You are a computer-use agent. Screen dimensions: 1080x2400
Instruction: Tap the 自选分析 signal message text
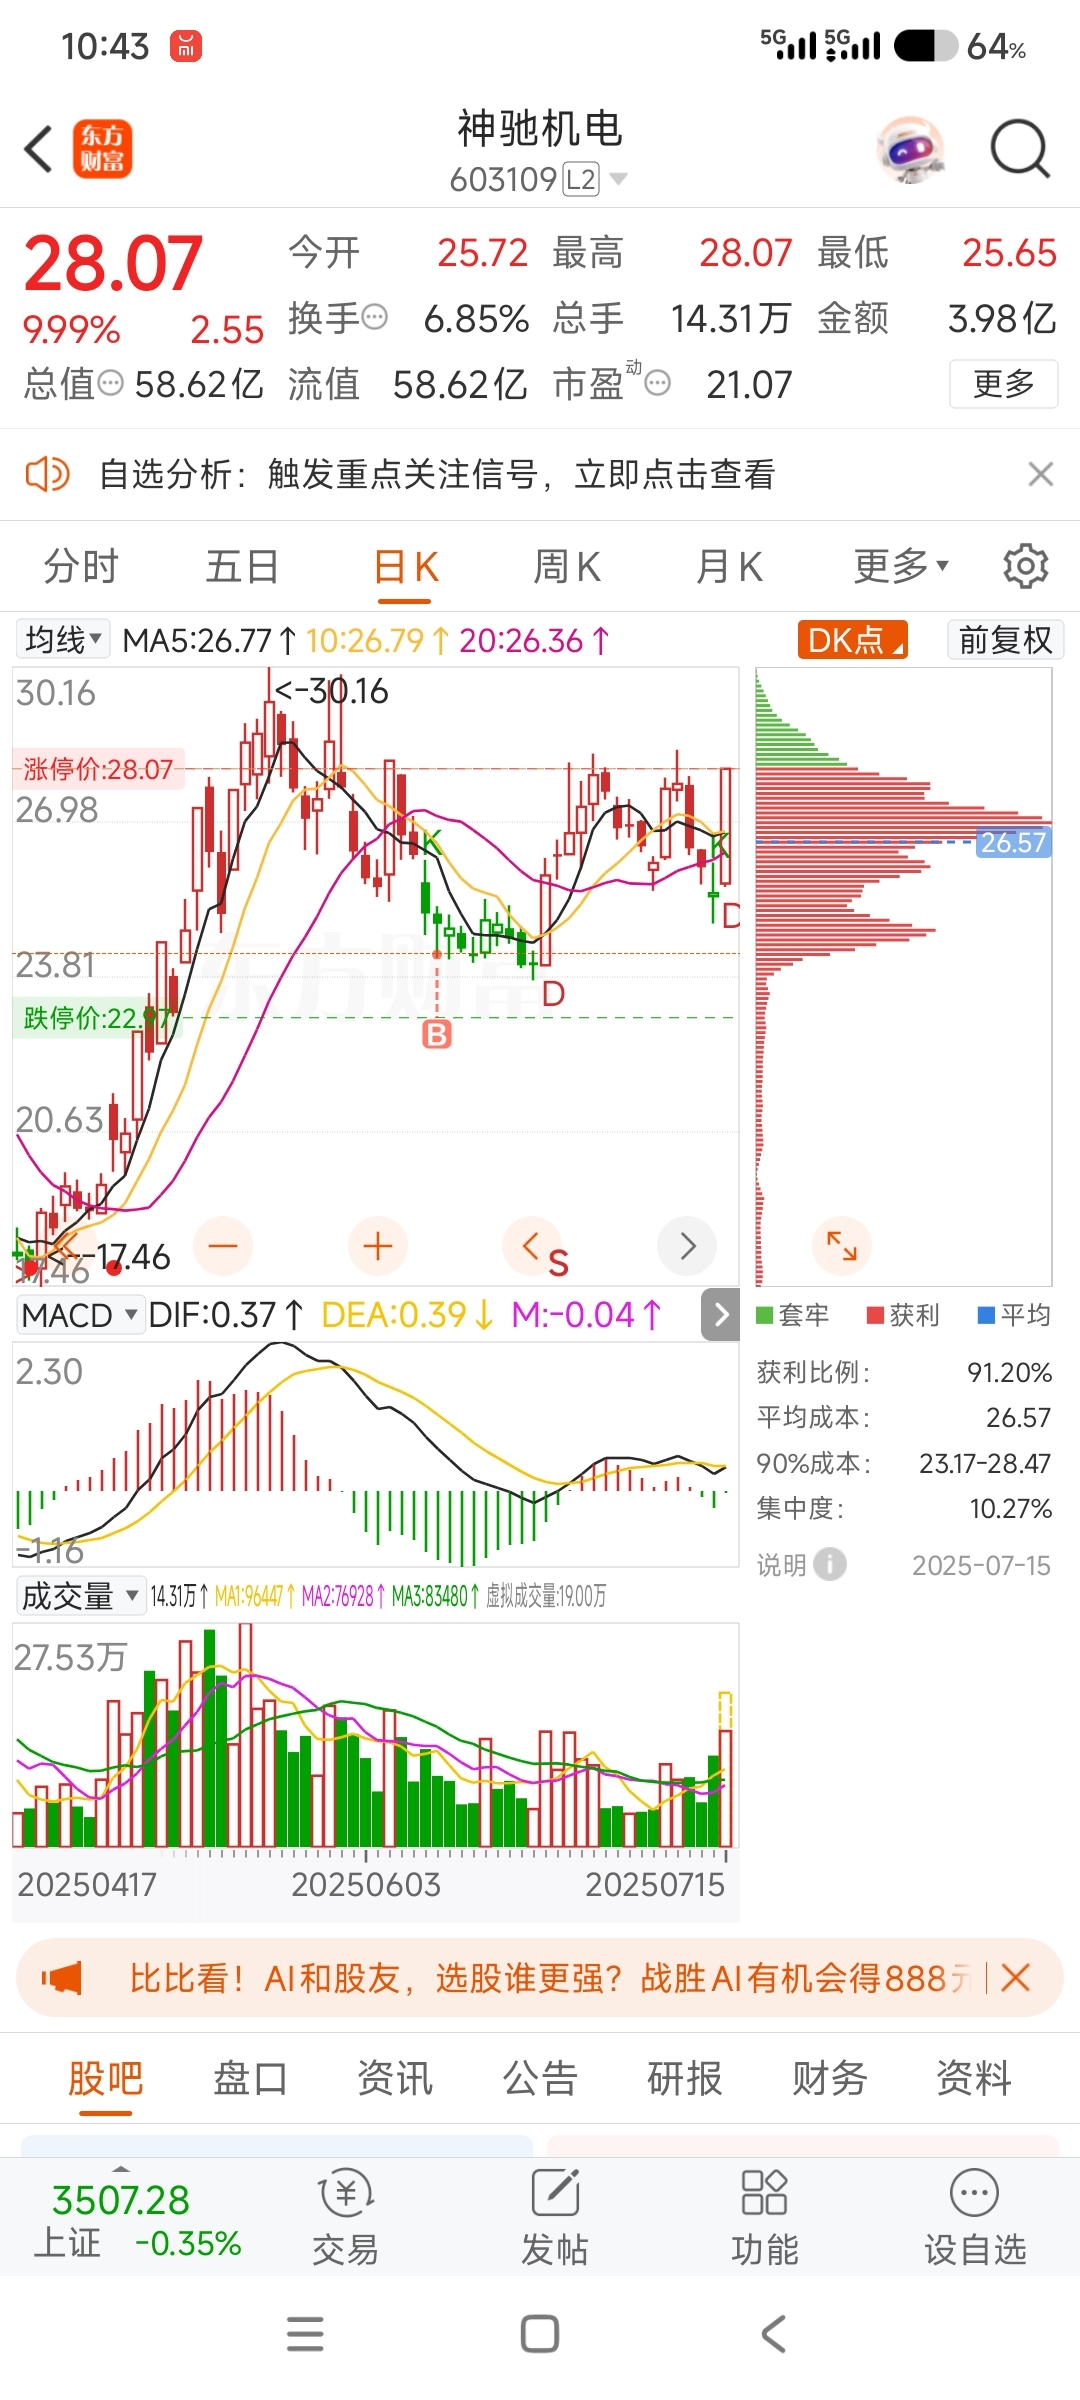pyautogui.click(x=437, y=474)
